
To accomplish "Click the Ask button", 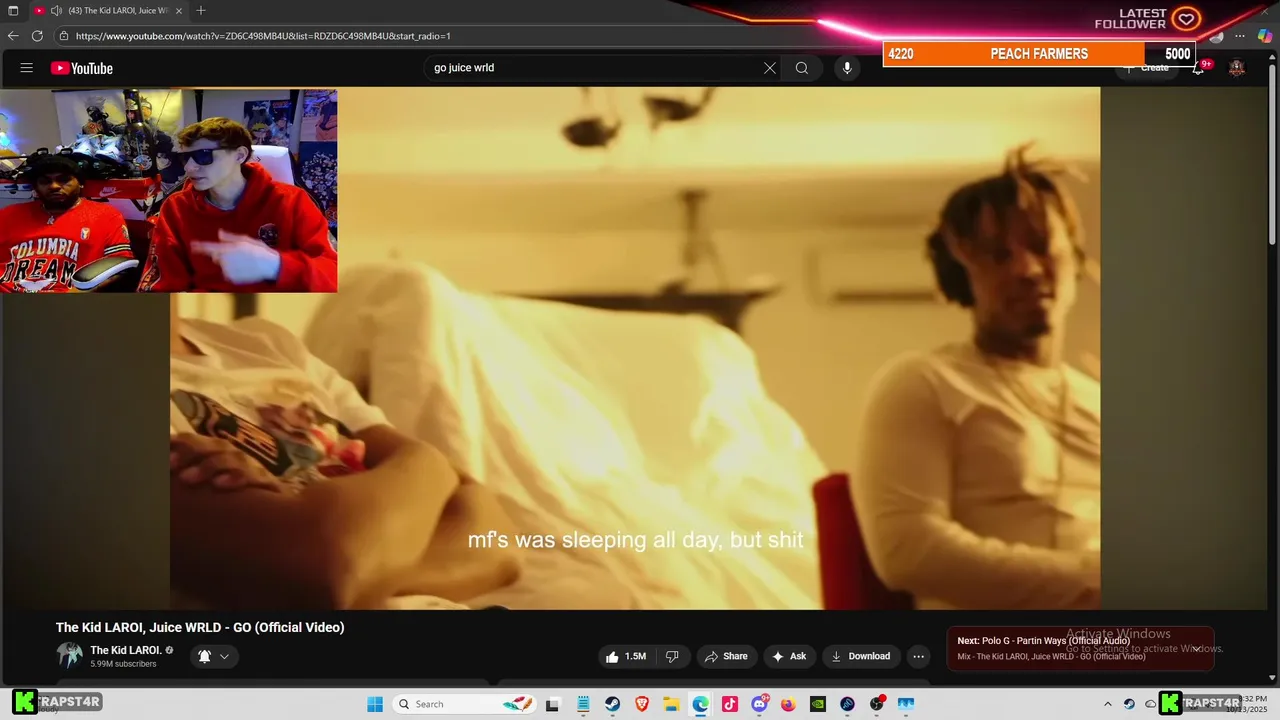I will point(789,656).
